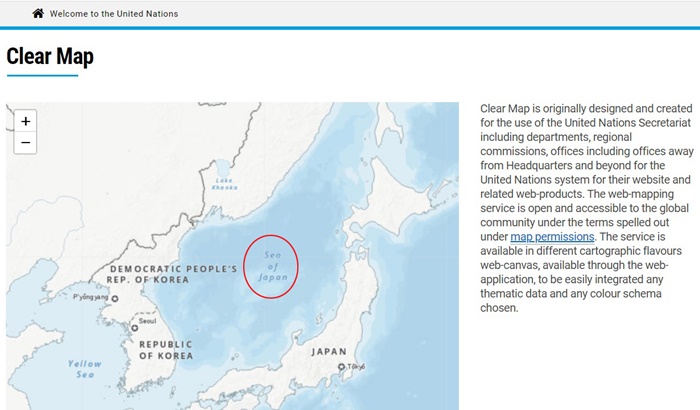Click the Clear Map page heading
This screenshot has width=700, height=410.
click(50, 57)
